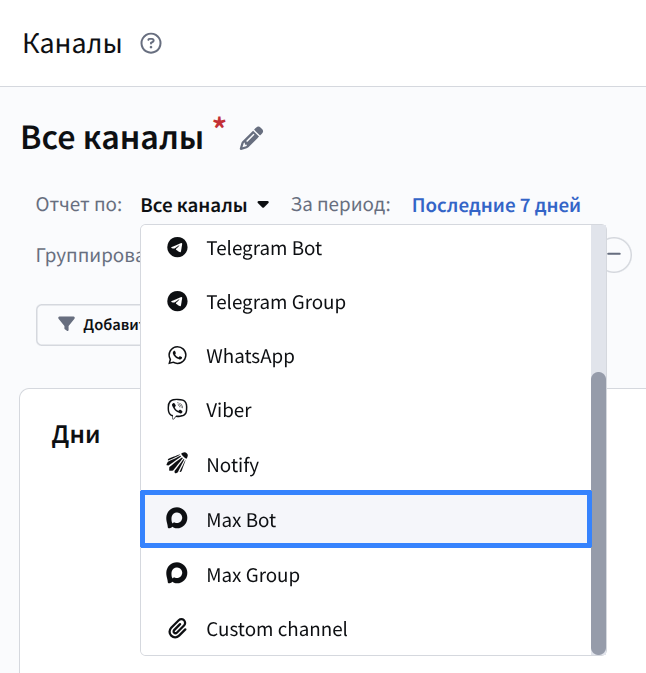The image size is (646, 673).
Task: Click the Notify channel icon
Action: [x=177, y=465]
